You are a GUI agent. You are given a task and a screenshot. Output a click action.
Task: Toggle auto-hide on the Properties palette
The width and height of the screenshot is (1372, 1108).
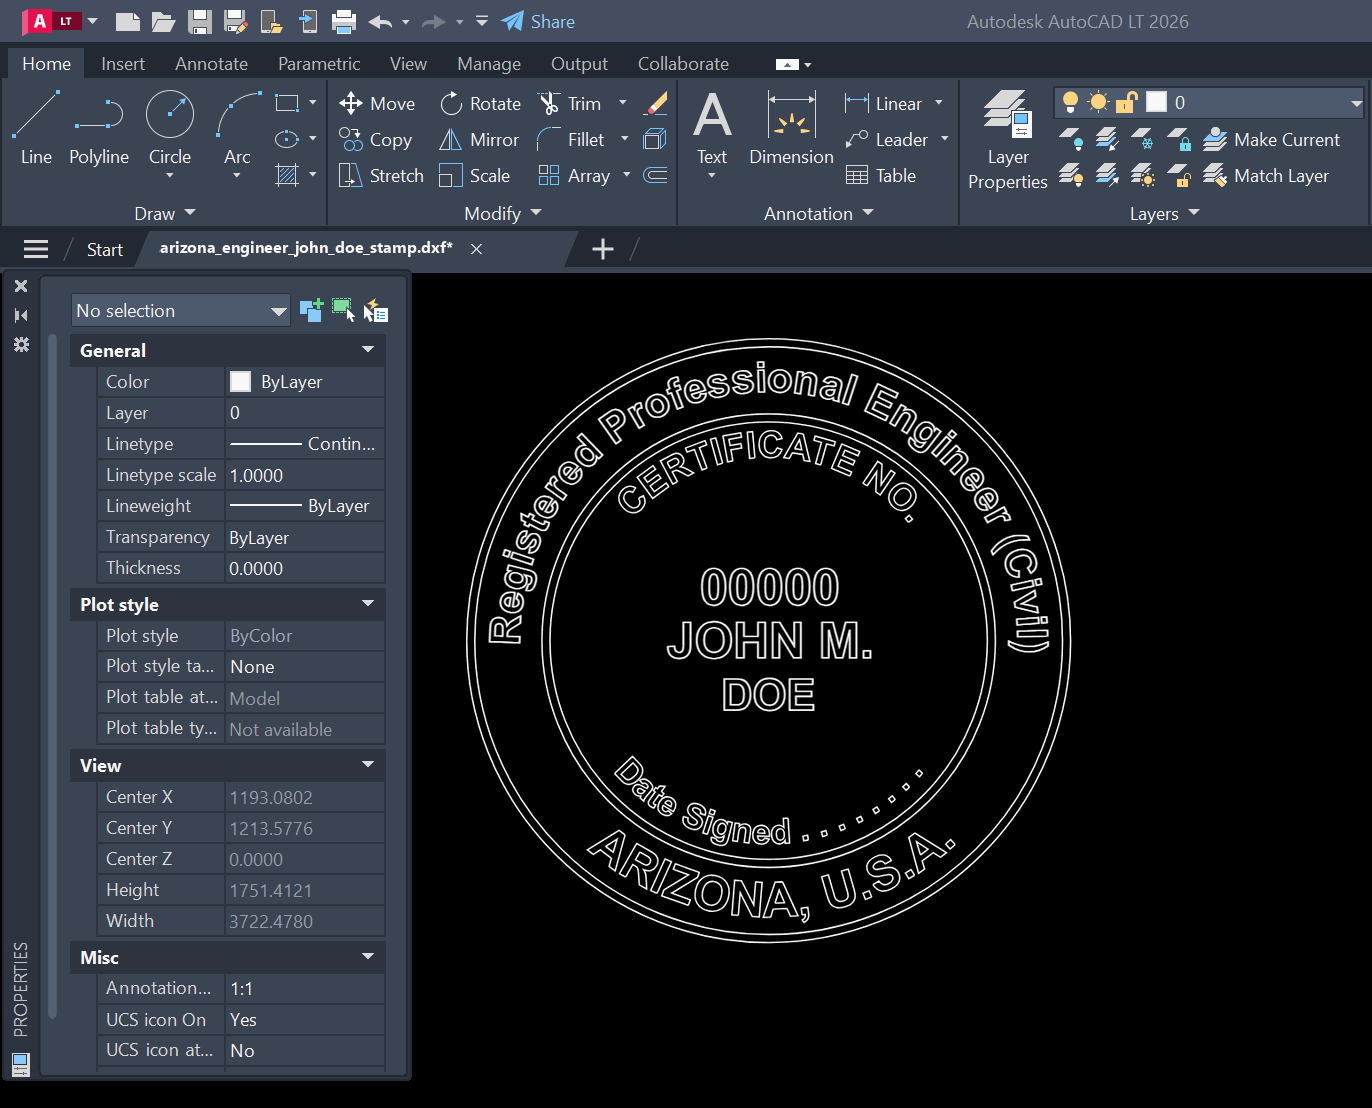pyautogui.click(x=21, y=315)
